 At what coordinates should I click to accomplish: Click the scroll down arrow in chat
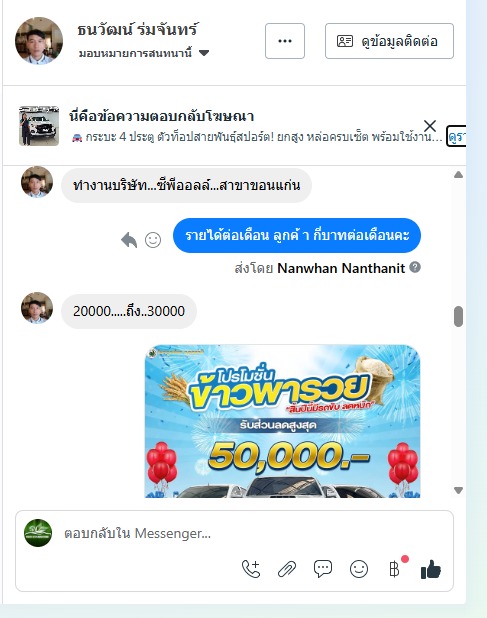(458, 490)
